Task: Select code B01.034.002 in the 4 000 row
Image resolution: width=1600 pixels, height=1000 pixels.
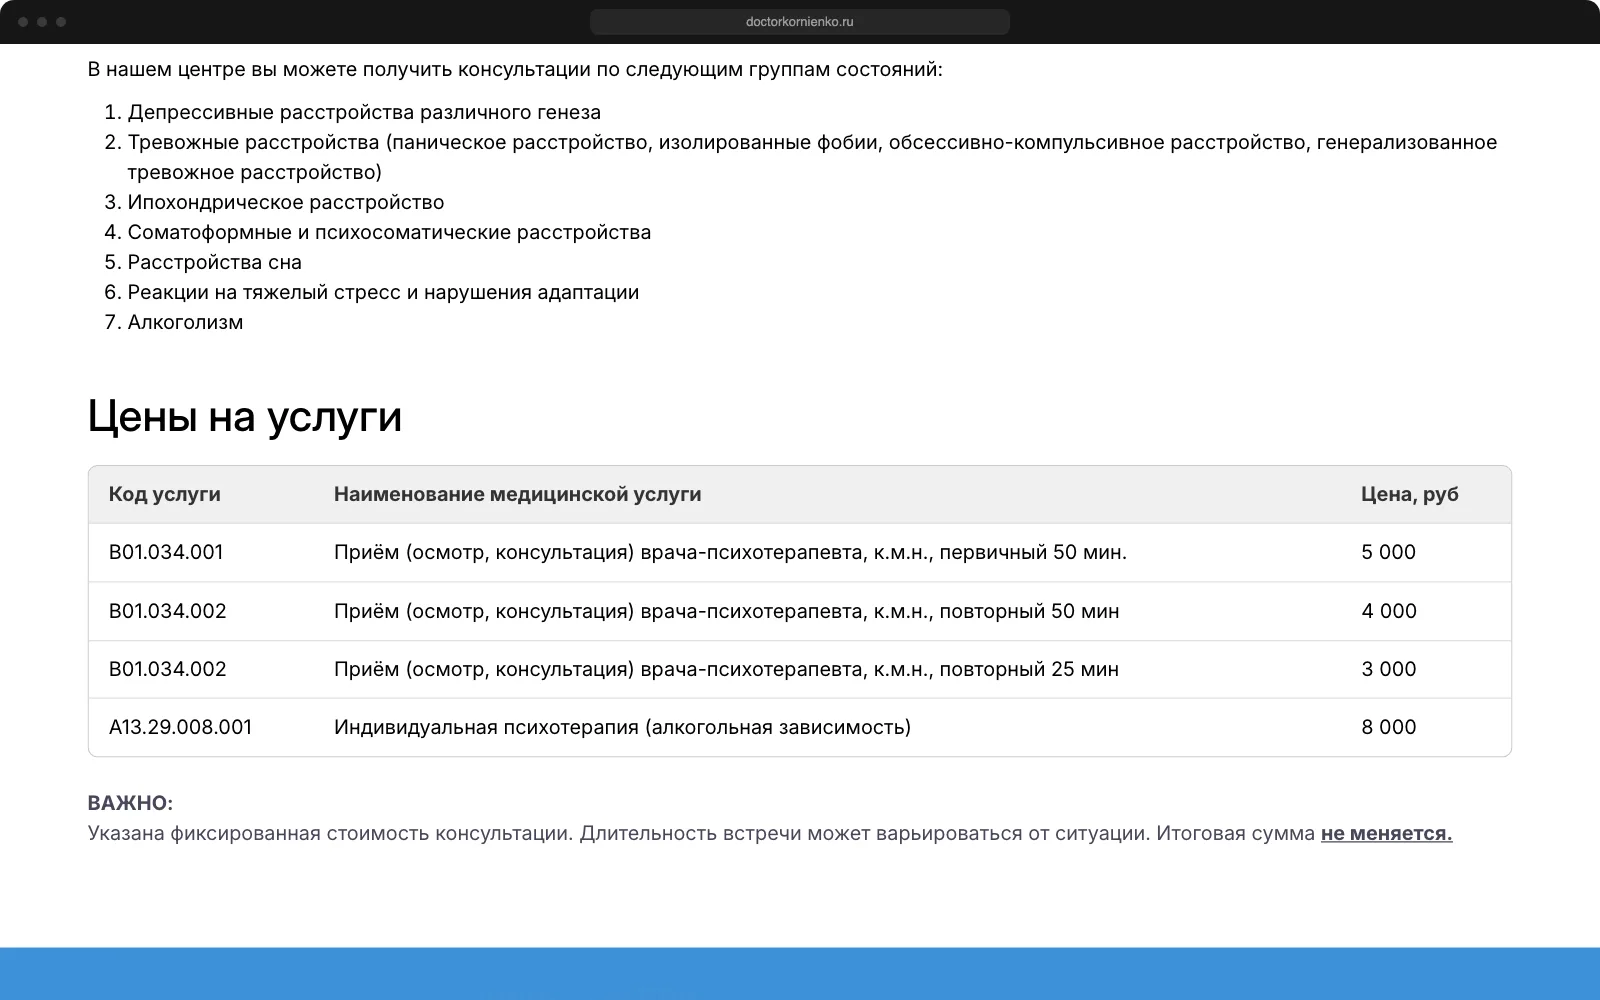Action: coord(168,611)
